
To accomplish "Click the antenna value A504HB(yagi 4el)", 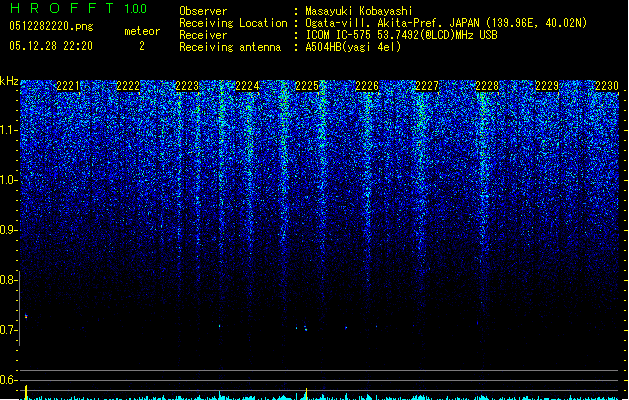I will pyautogui.click(x=353, y=47).
